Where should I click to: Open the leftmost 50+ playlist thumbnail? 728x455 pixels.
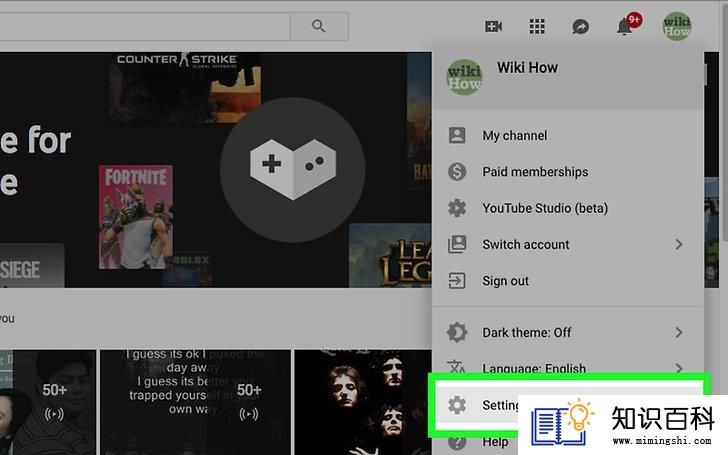point(48,402)
